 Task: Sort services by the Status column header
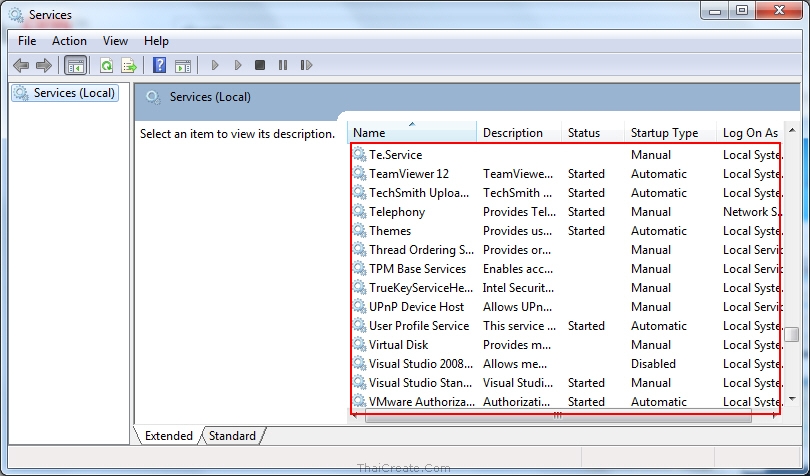click(584, 133)
